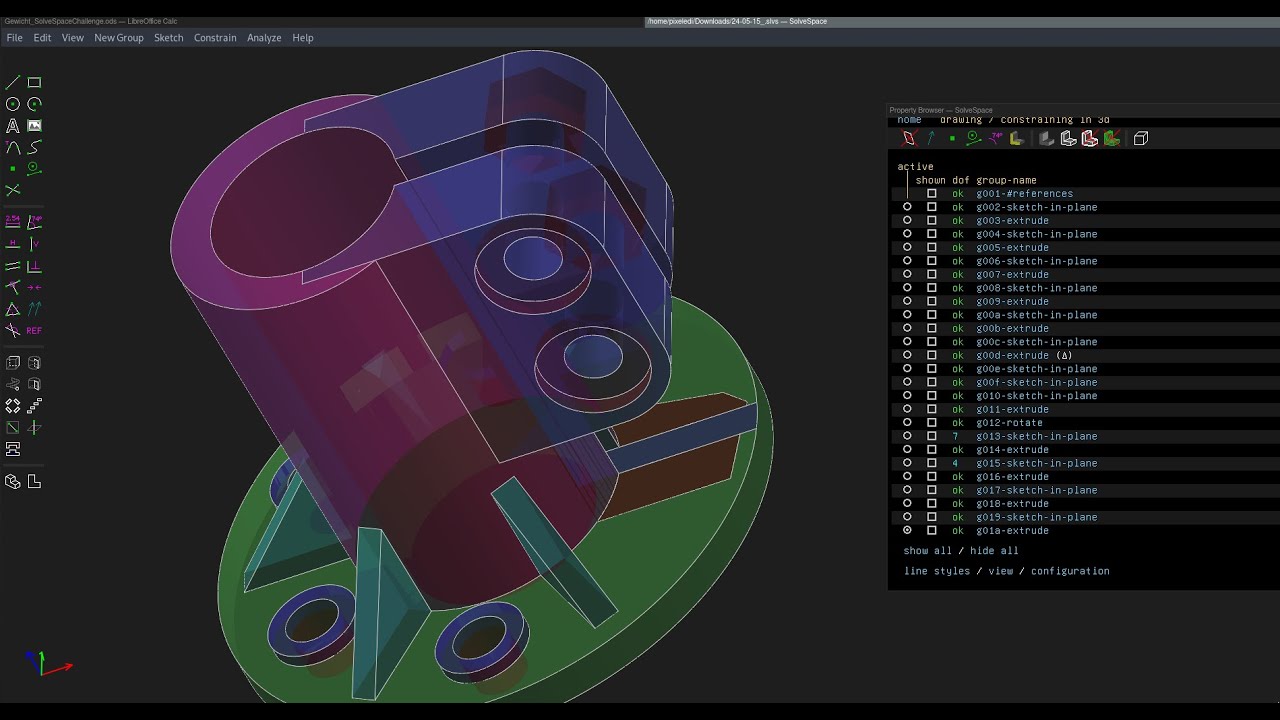Open the Analyze menu
The image size is (1280, 720).
264,38
